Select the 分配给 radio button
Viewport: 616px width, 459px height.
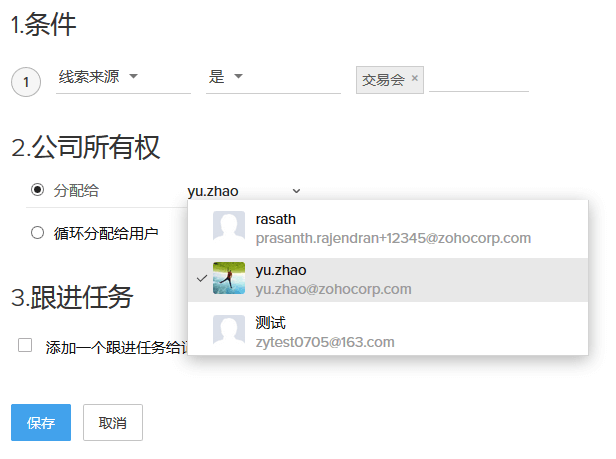pos(37,190)
